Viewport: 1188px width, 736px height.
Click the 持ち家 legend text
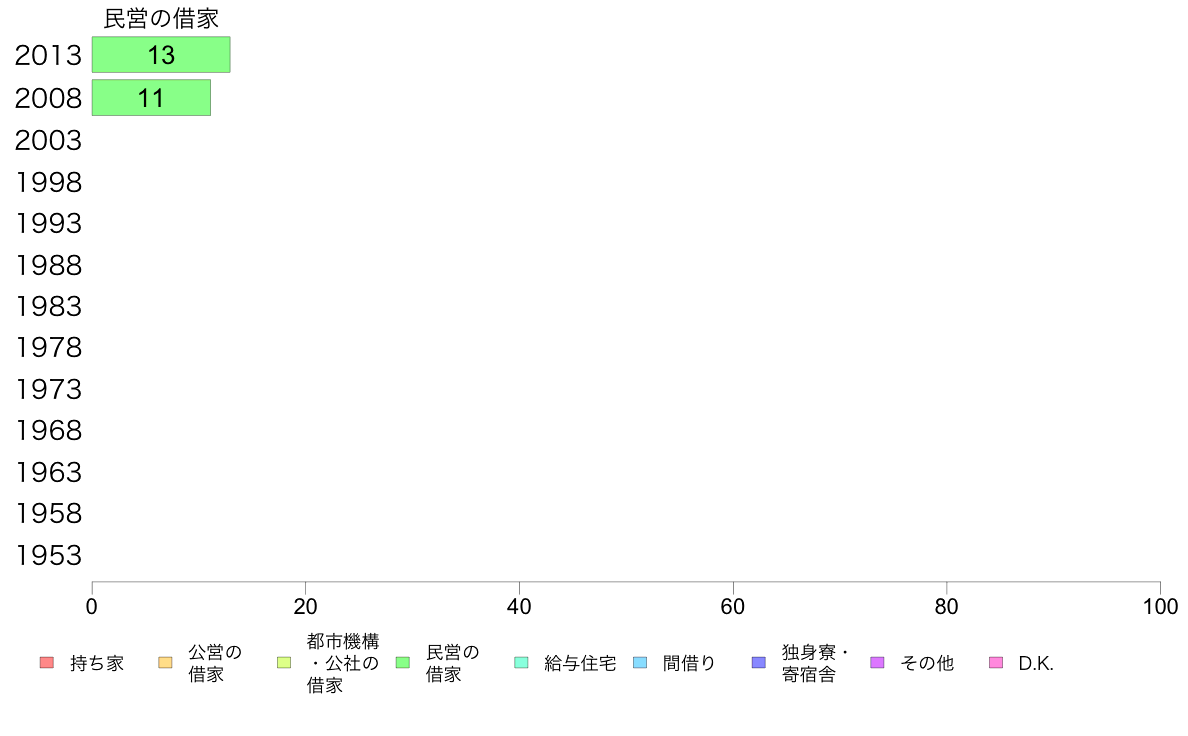97,663
